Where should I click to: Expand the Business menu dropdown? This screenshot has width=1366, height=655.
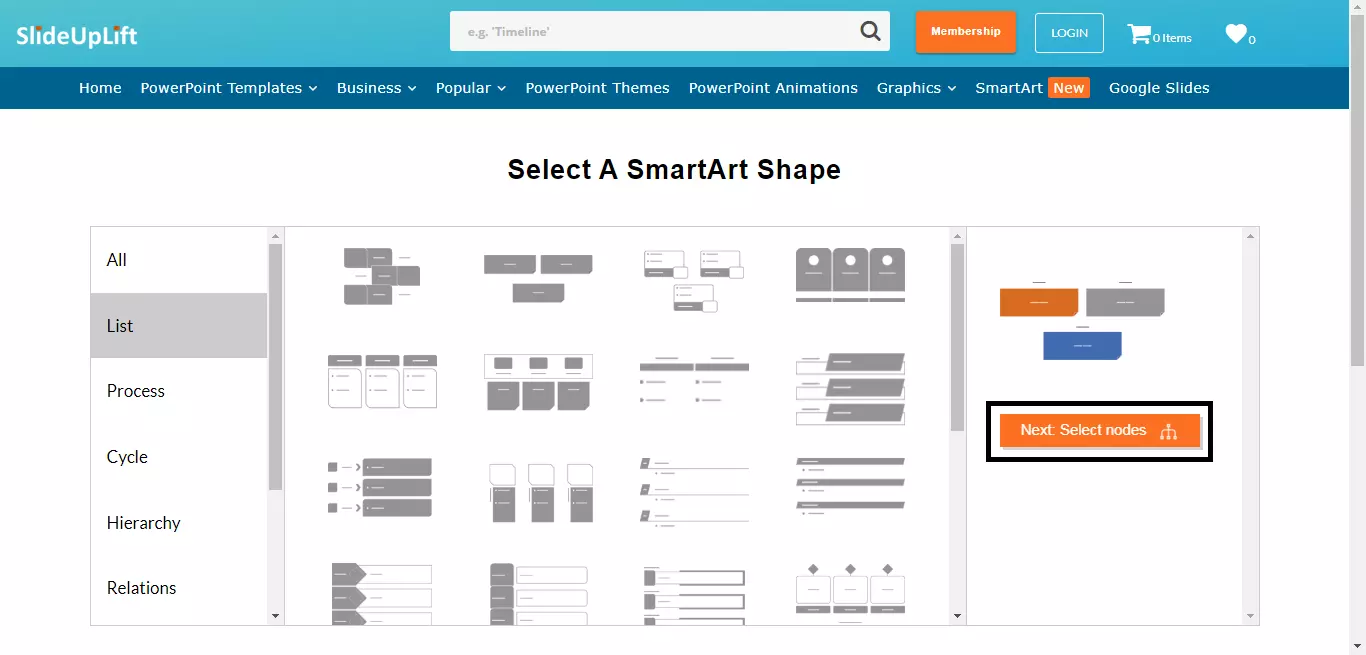[x=376, y=88]
